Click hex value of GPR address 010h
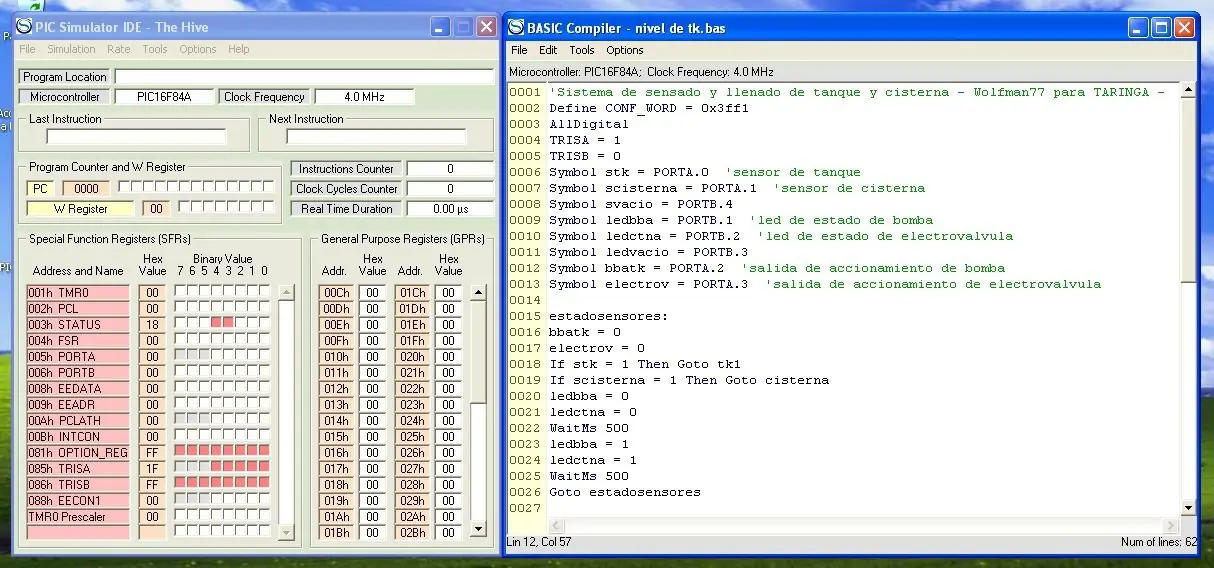Viewport: 1214px width, 568px height. [x=372, y=357]
